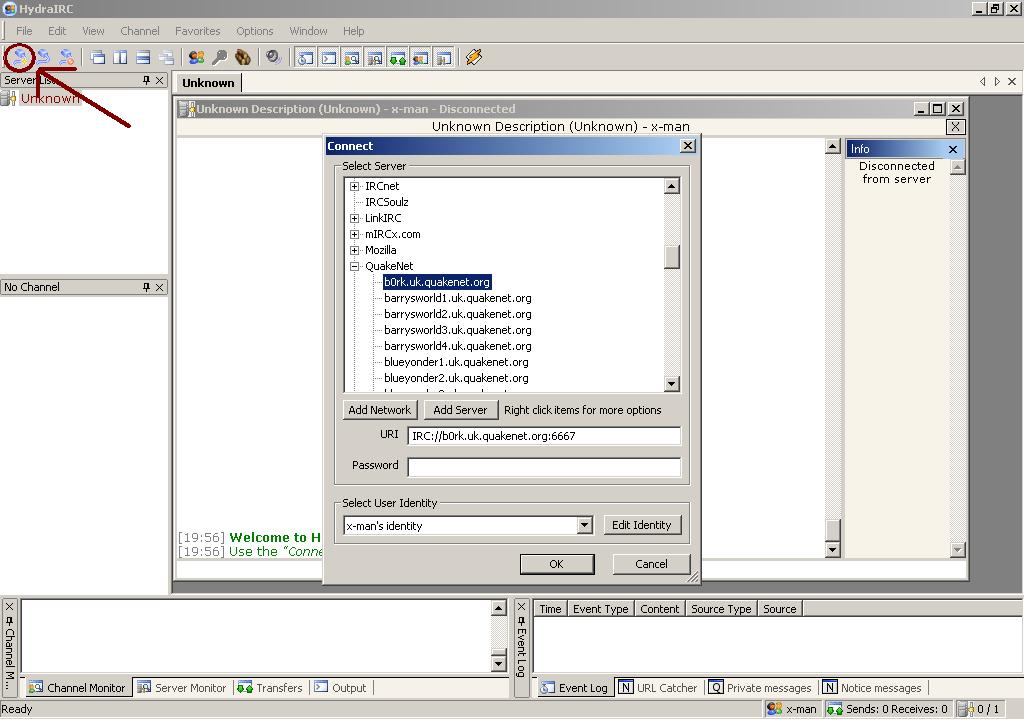
Task: Click the speaker audio toolbar icon
Action: click(x=273, y=58)
